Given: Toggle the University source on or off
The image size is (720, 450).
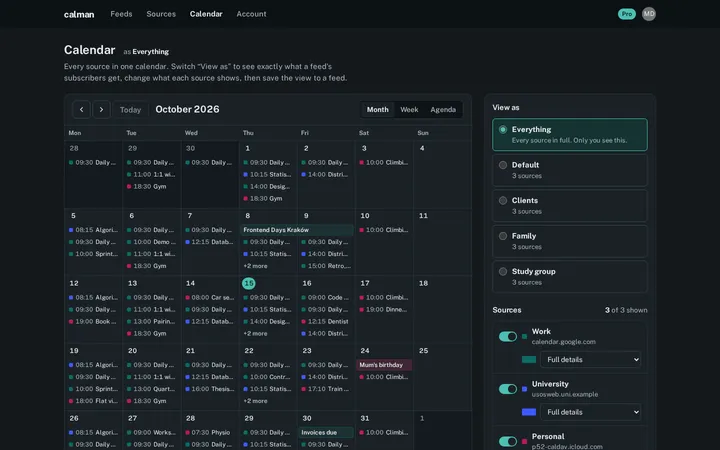Looking at the screenshot, I should tap(508, 389).
